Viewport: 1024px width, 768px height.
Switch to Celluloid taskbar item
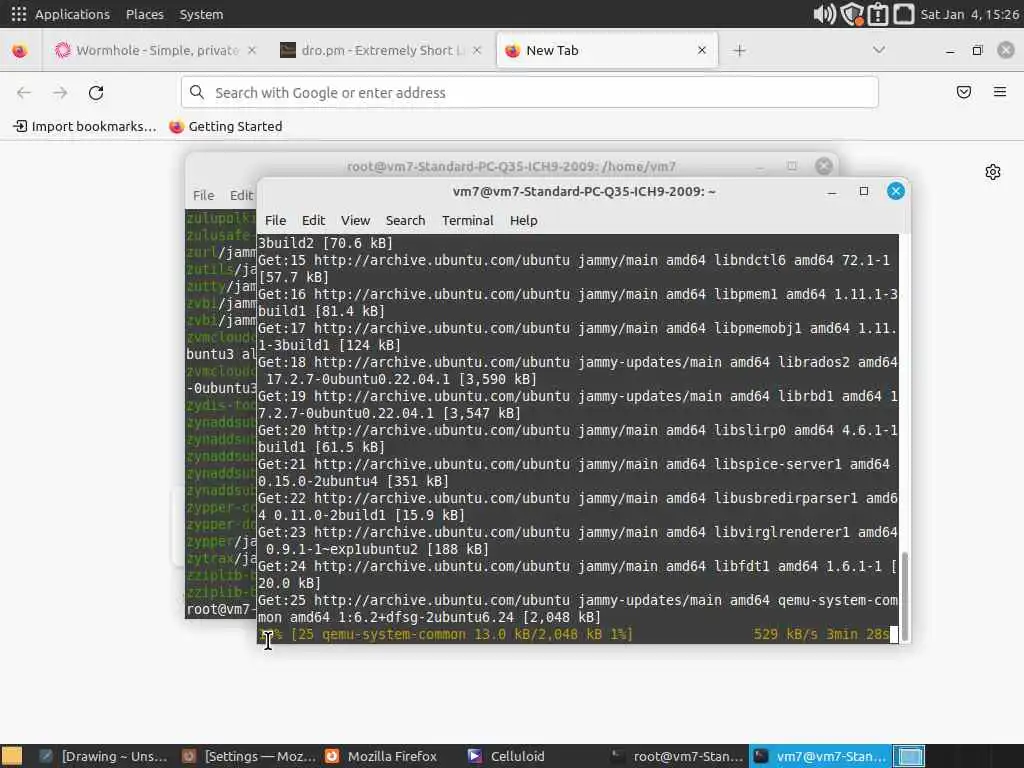pyautogui.click(x=507, y=756)
